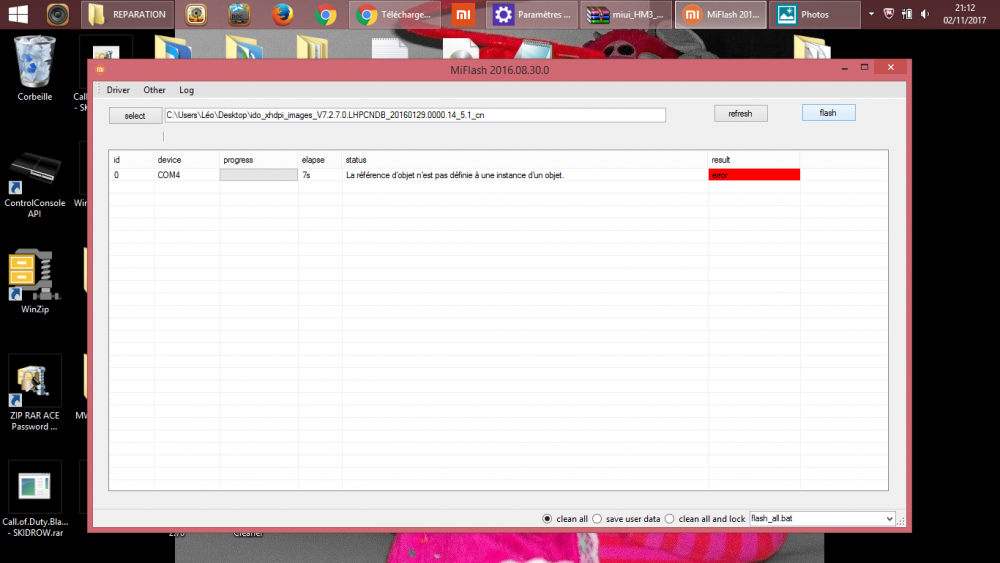The height and width of the screenshot is (563, 1000).
Task: Open the 'DOC' folder icon in the taskbar
Action: (x=239, y=14)
